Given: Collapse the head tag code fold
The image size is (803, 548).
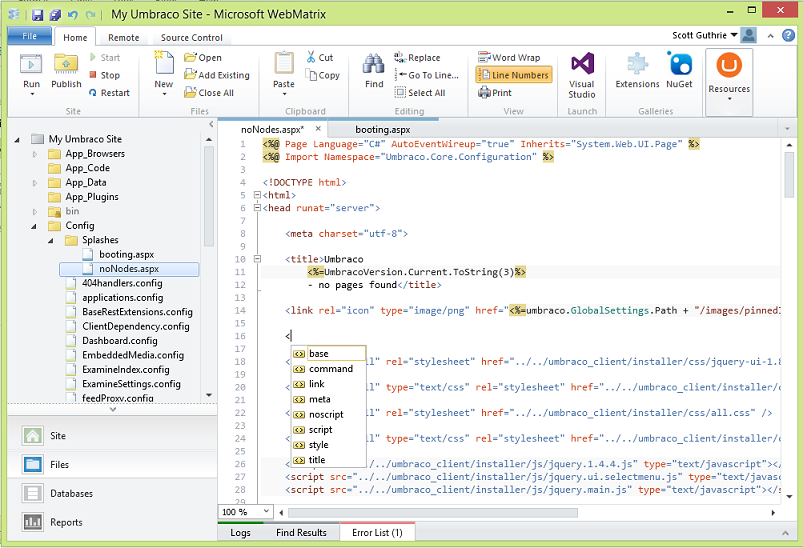Looking at the screenshot, I should [258, 208].
